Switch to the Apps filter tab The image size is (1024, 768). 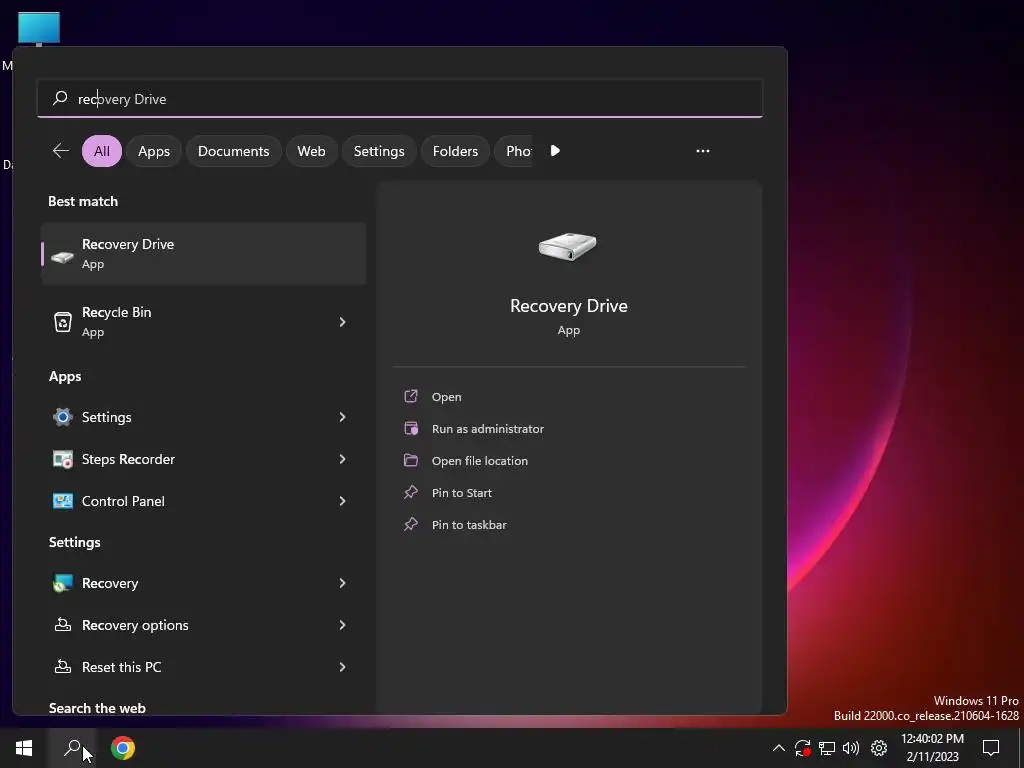tap(153, 151)
